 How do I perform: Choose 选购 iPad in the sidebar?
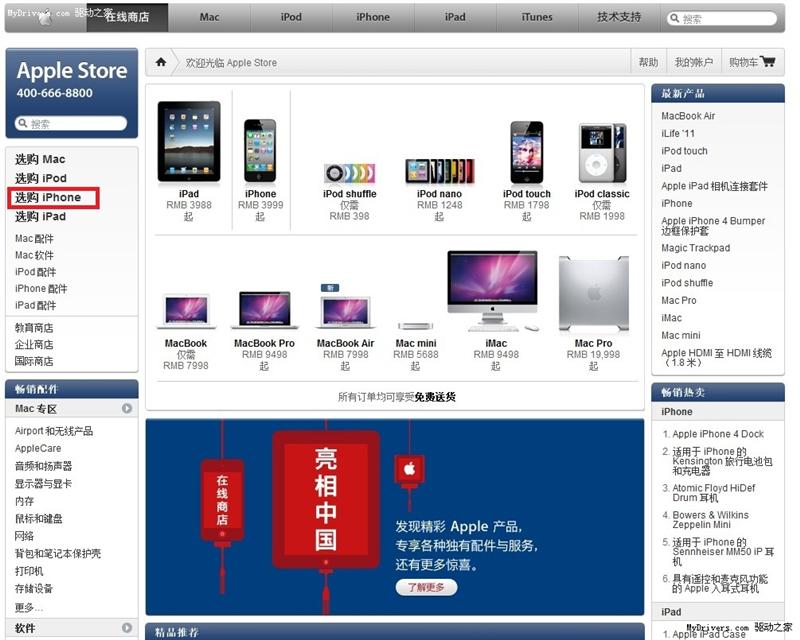pyautogui.click(x=40, y=216)
